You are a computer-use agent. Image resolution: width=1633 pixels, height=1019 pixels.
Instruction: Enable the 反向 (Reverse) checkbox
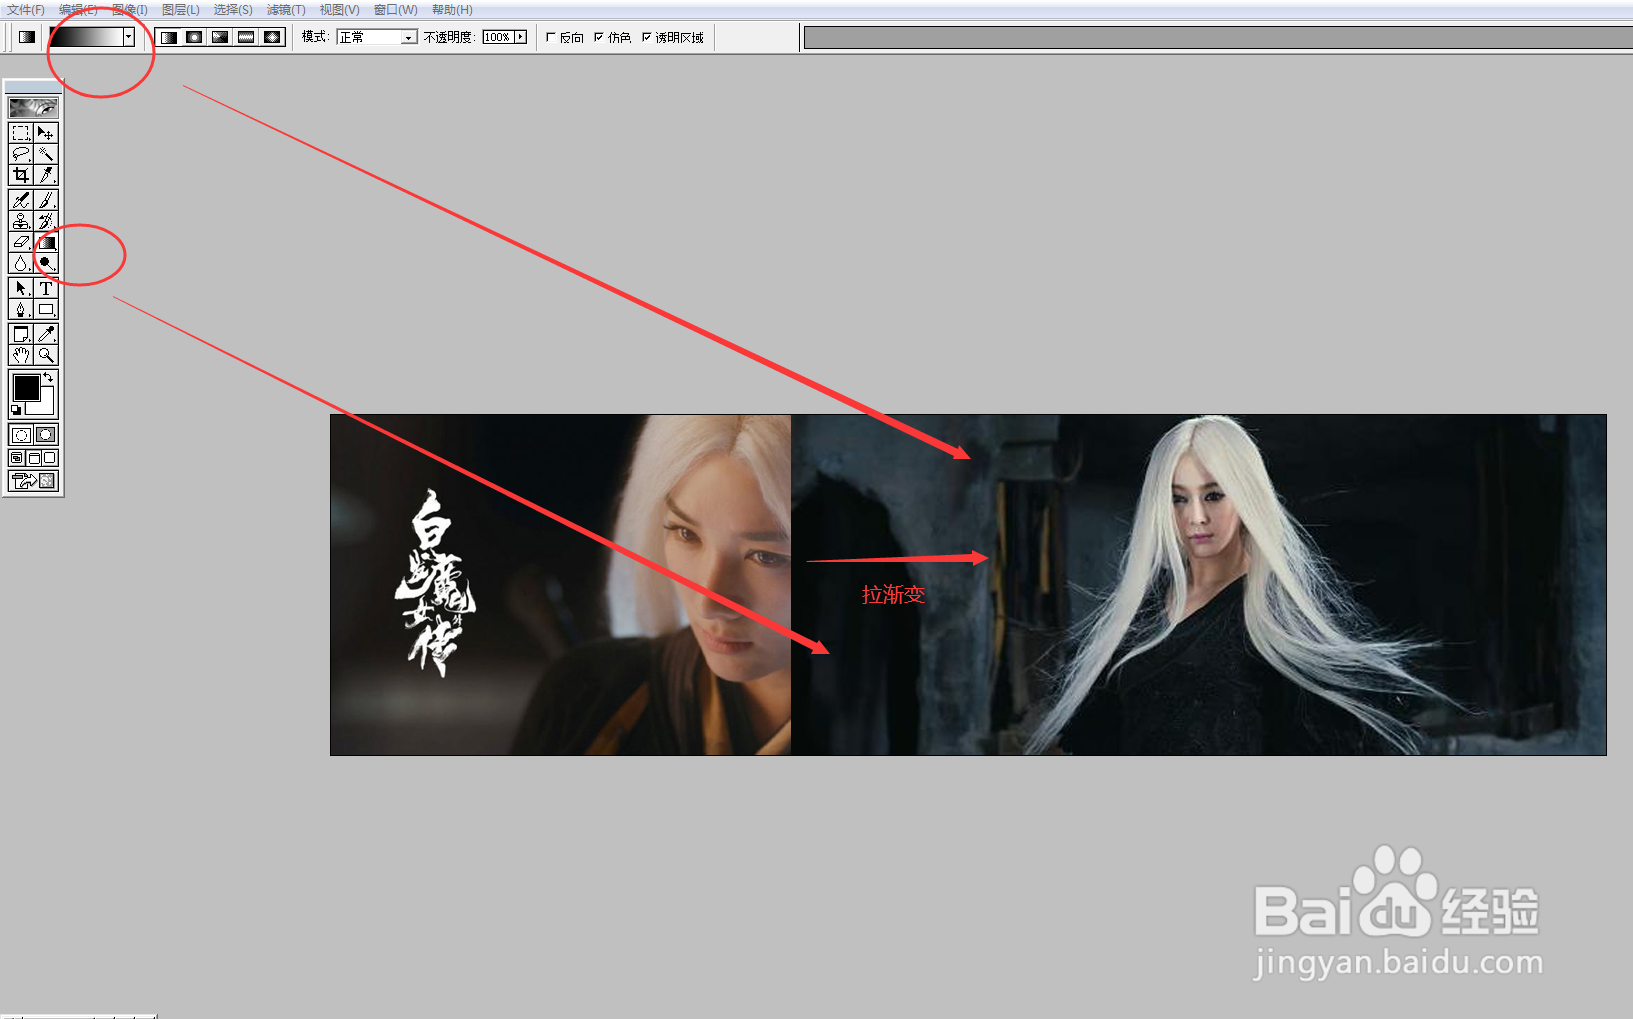pyautogui.click(x=550, y=37)
